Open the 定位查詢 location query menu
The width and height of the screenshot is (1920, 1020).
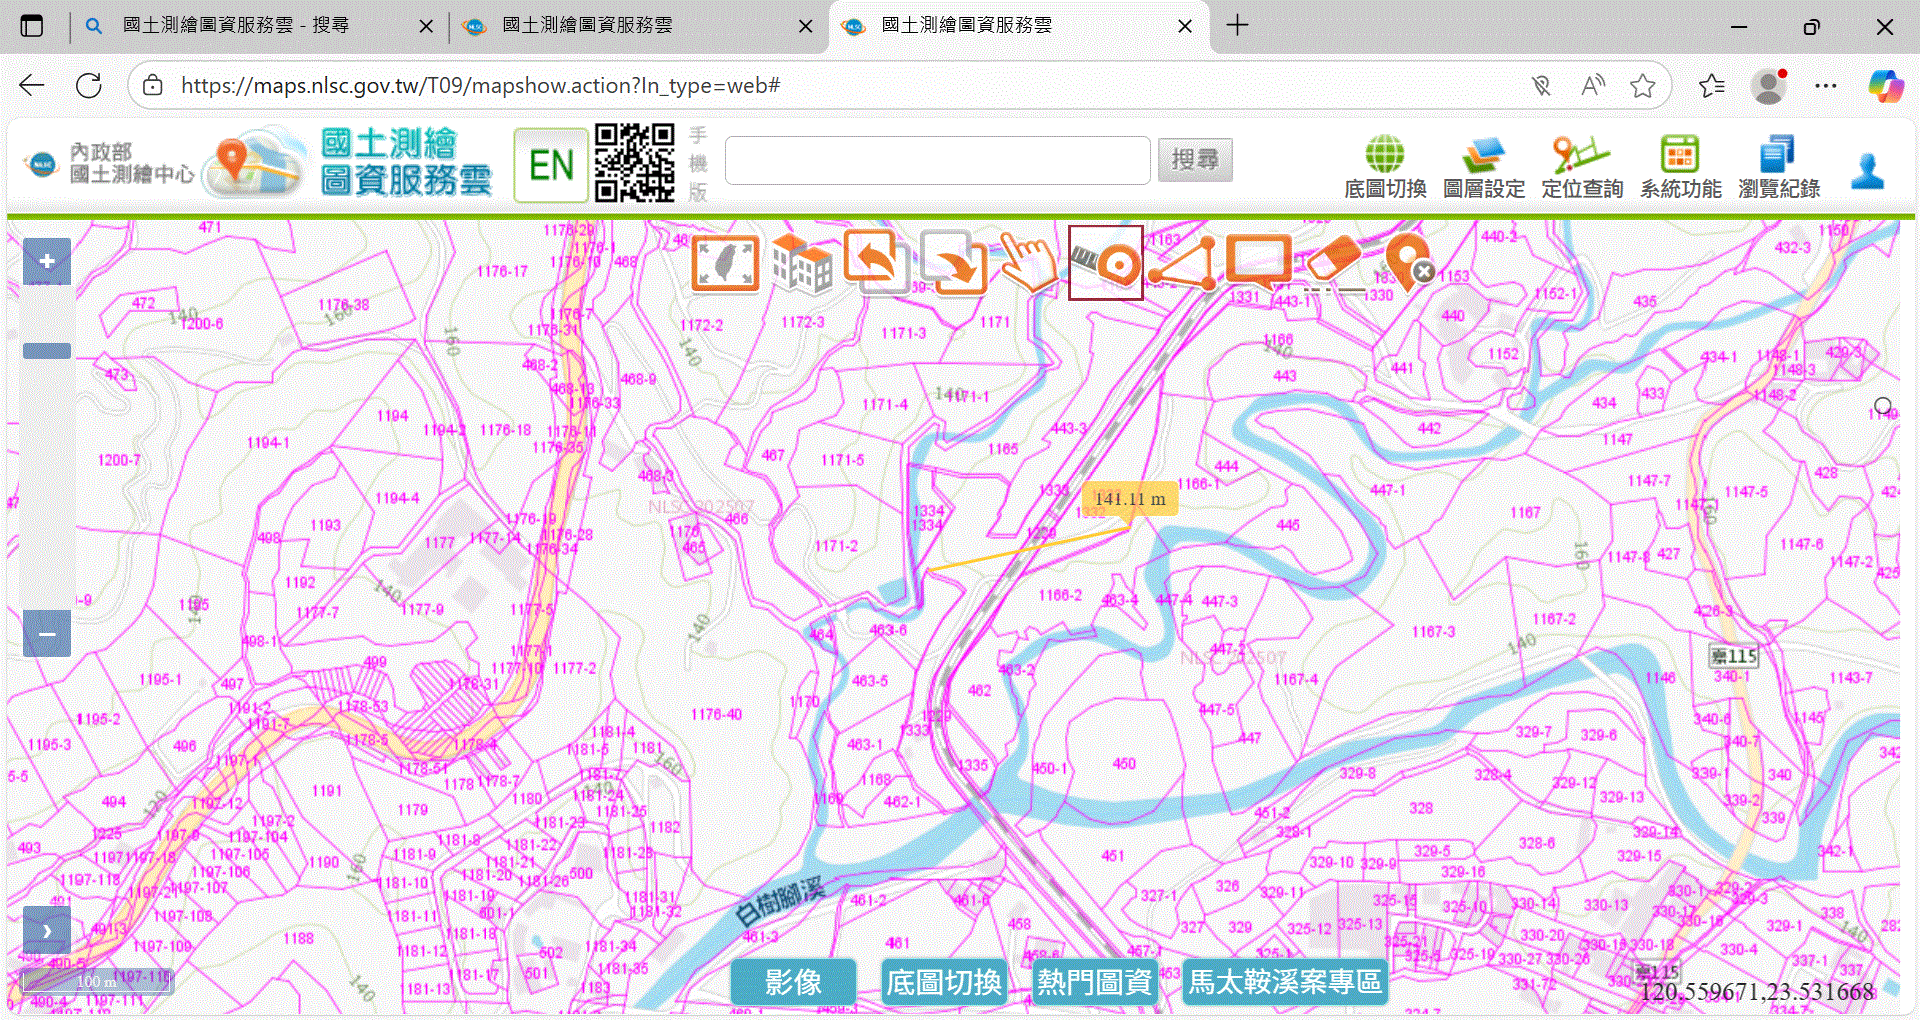click(1581, 168)
